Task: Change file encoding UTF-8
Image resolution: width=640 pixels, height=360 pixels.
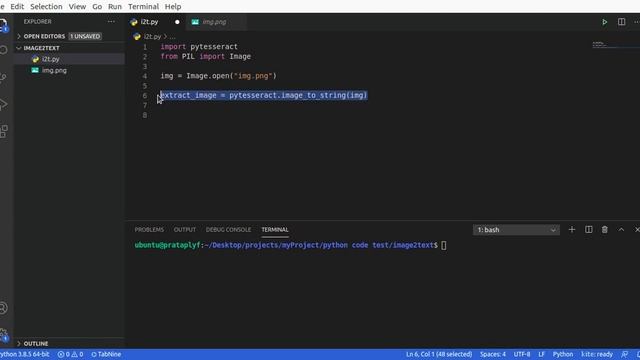Action: pyautogui.click(x=522, y=354)
